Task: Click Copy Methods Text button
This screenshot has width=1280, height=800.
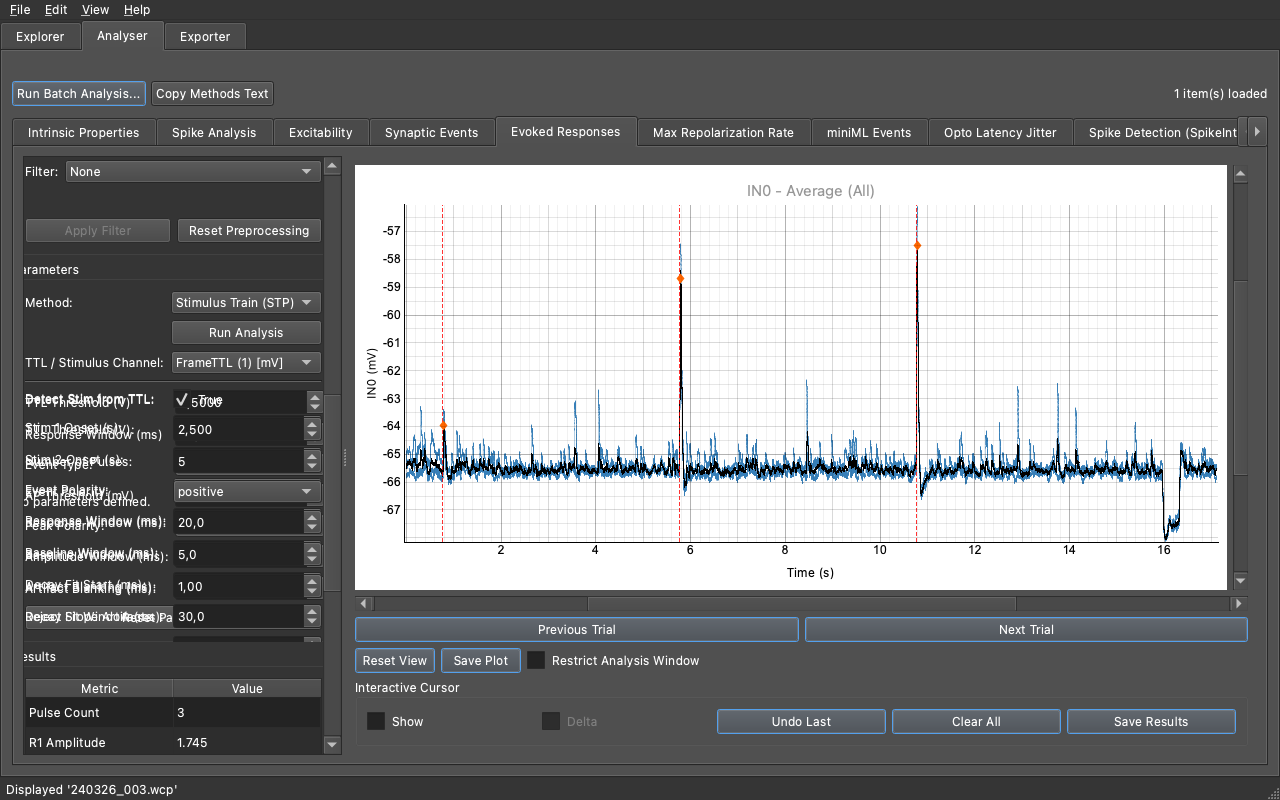Action: coord(212,94)
